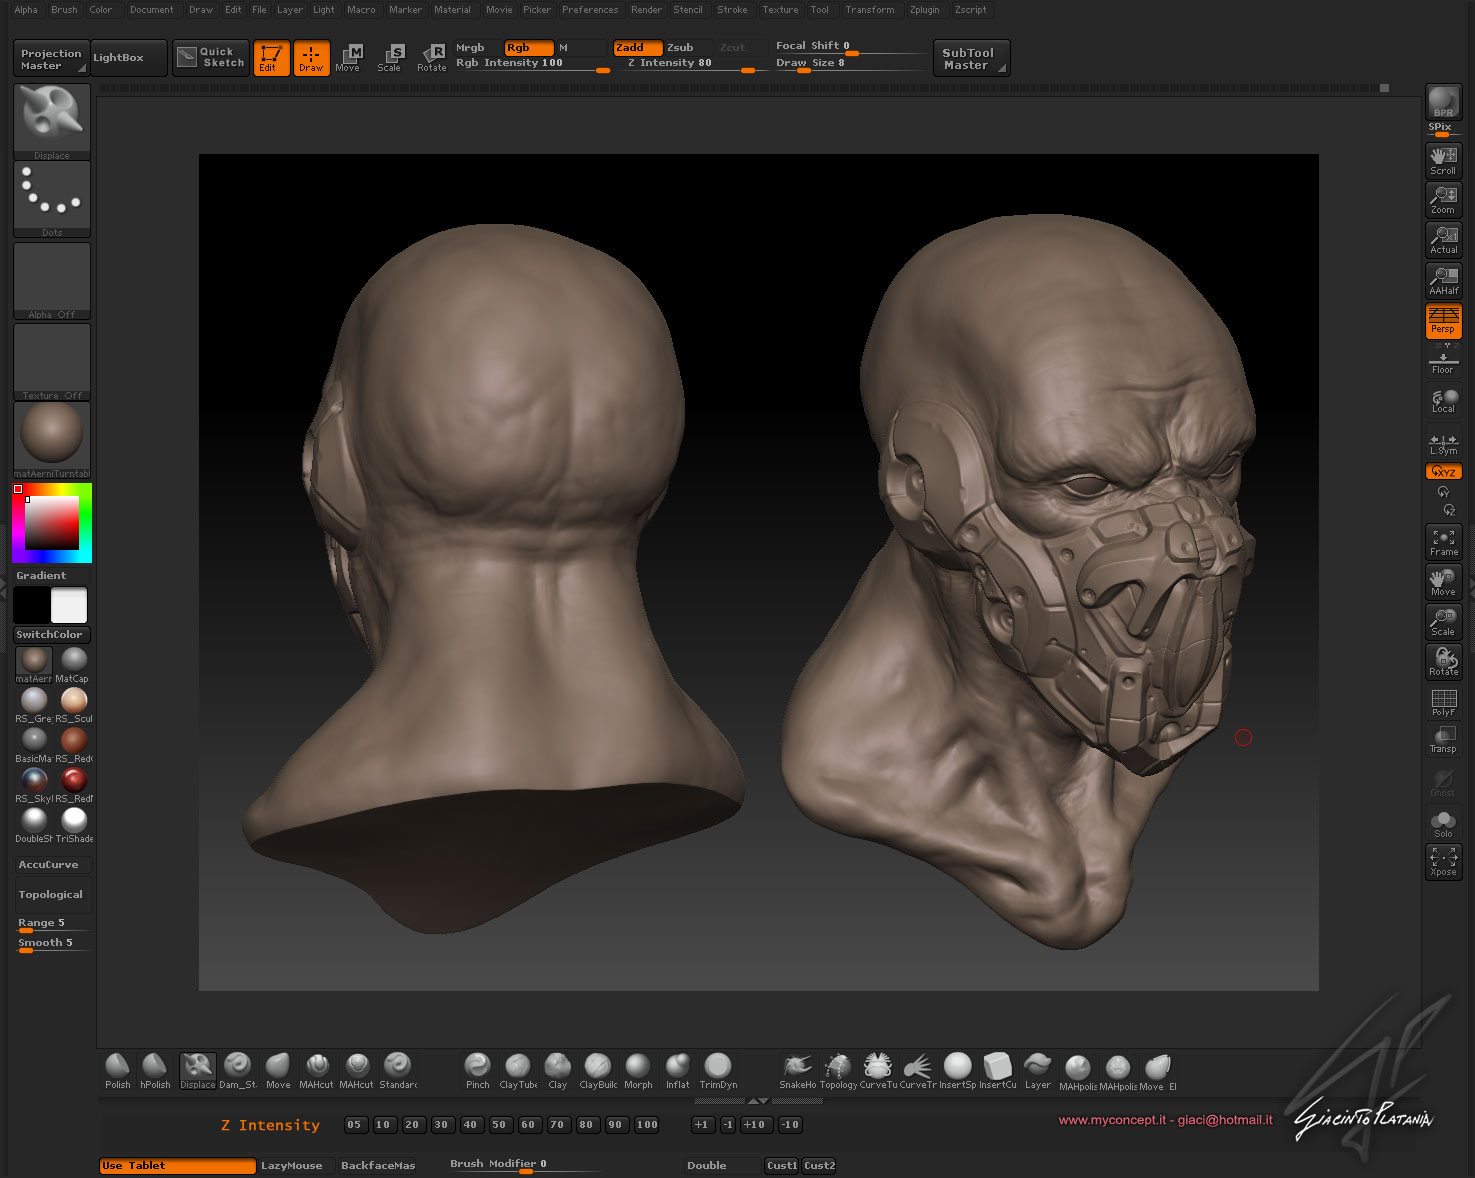This screenshot has width=1475, height=1178.
Task: Click the LazyMouse button
Action: 291,1166
